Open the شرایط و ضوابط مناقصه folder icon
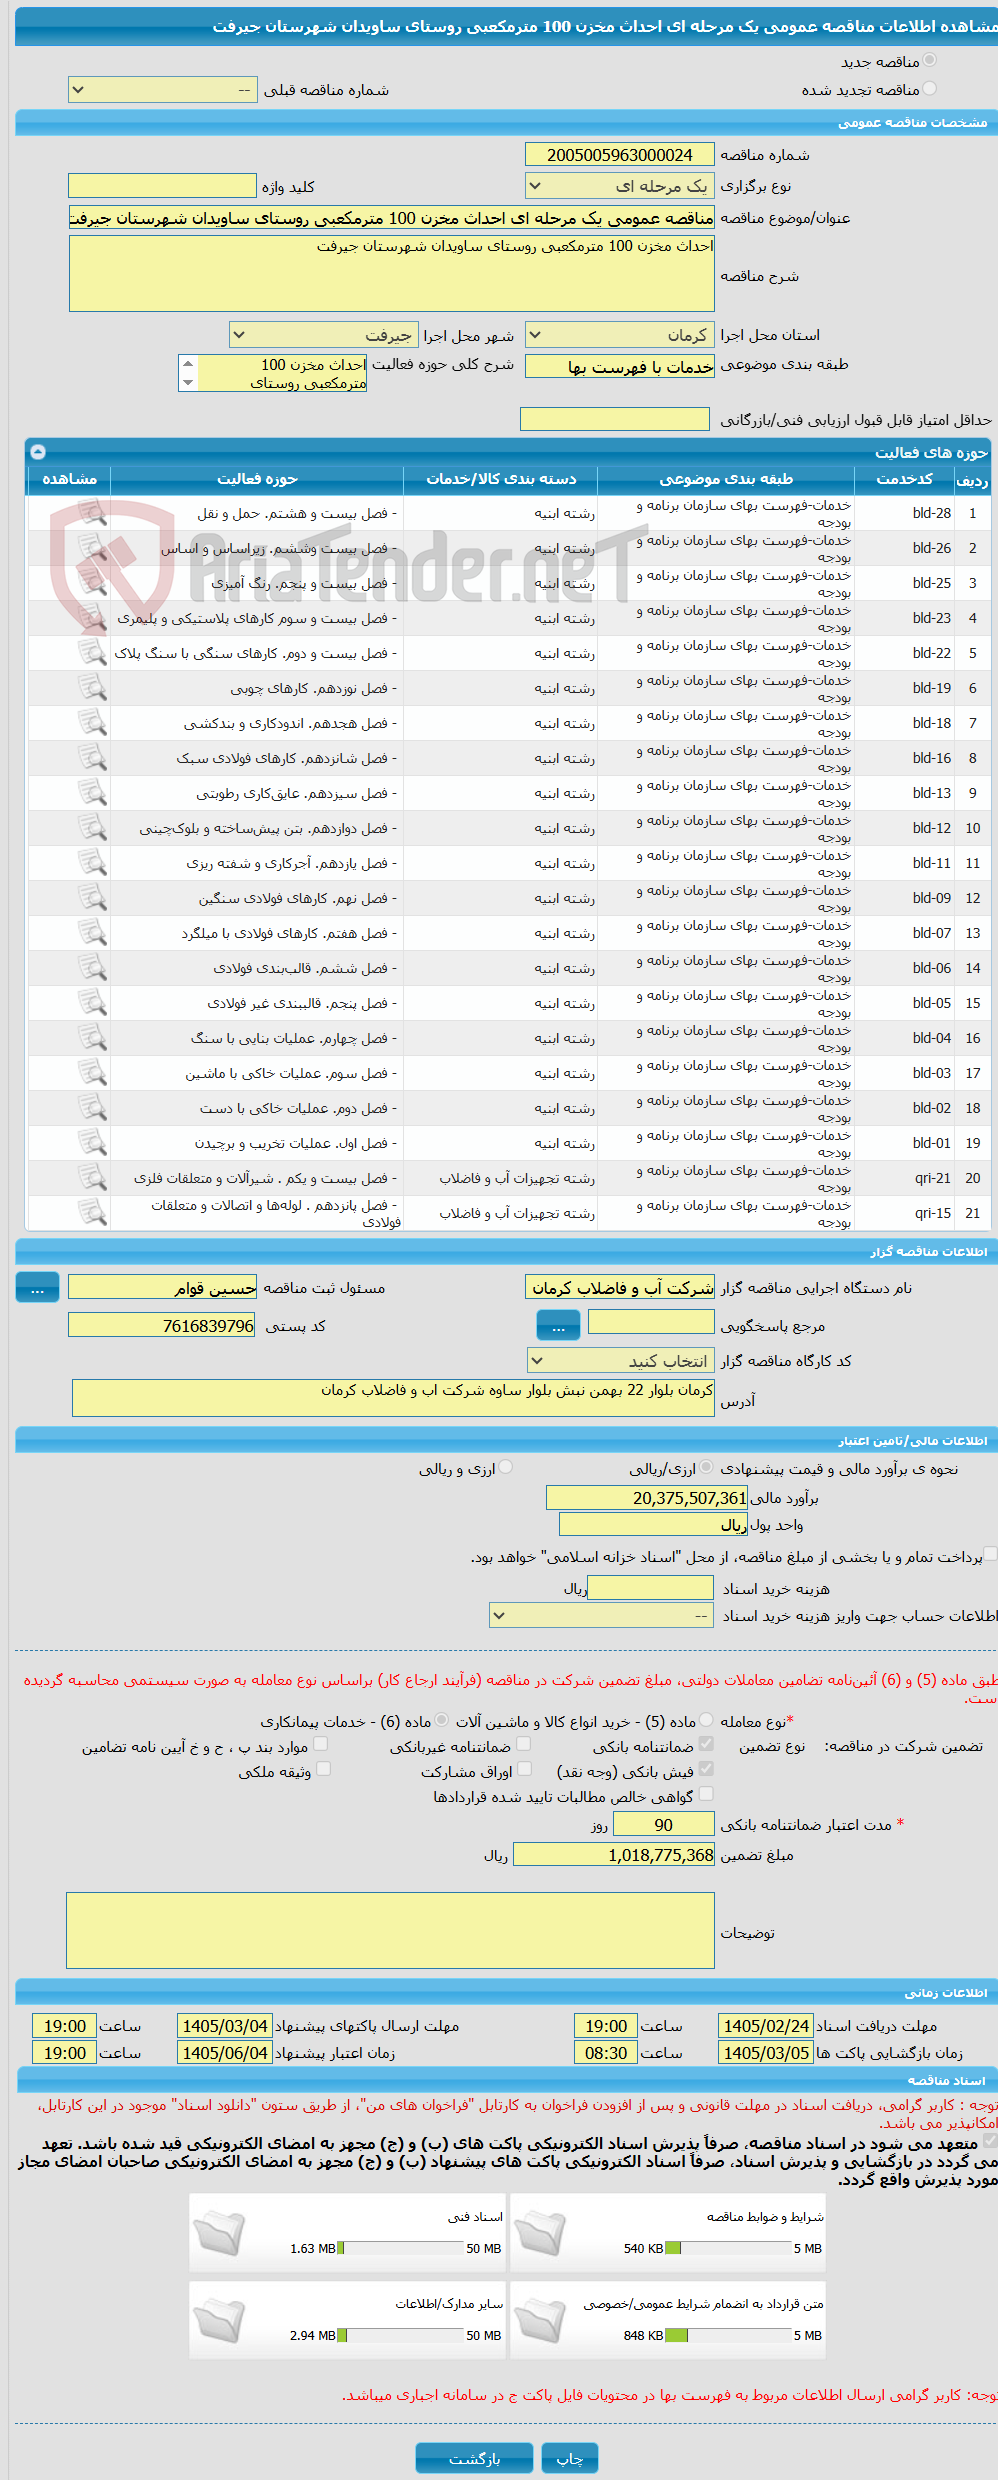998x2480 pixels. tap(540, 2233)
